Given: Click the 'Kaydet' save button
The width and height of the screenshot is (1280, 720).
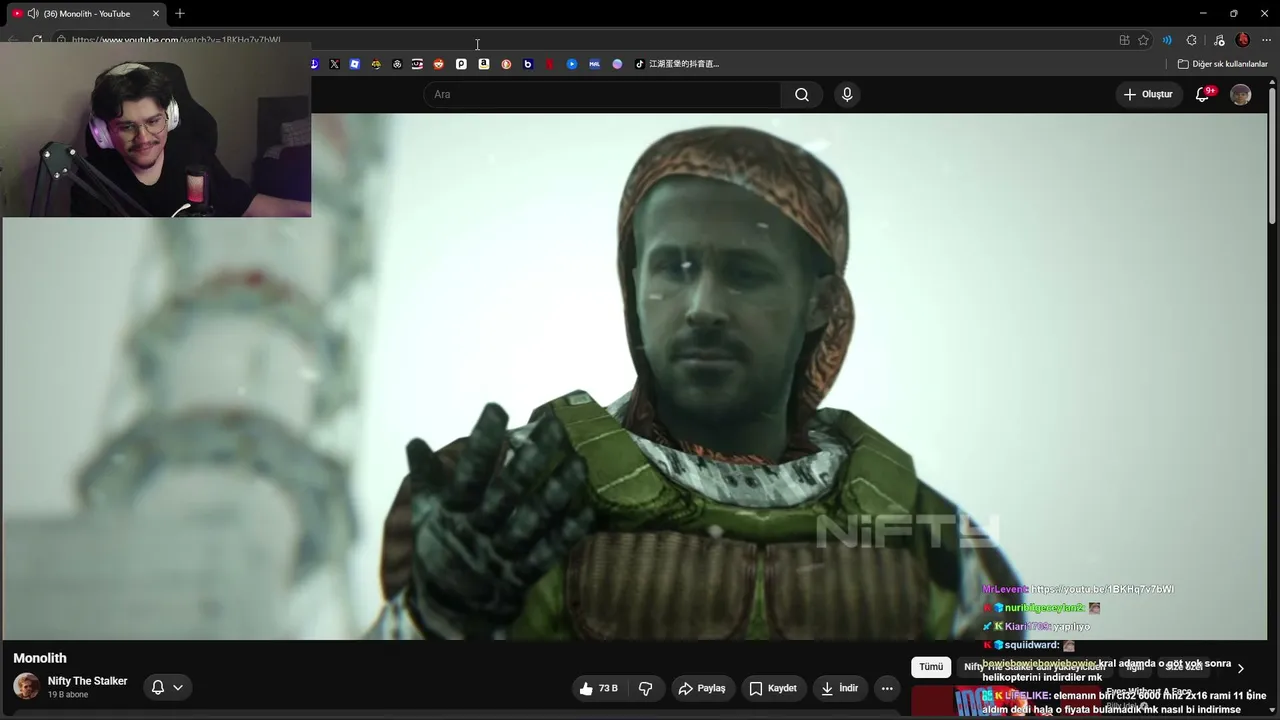Looking at the screenshot, I should click(x=773, y=688).
